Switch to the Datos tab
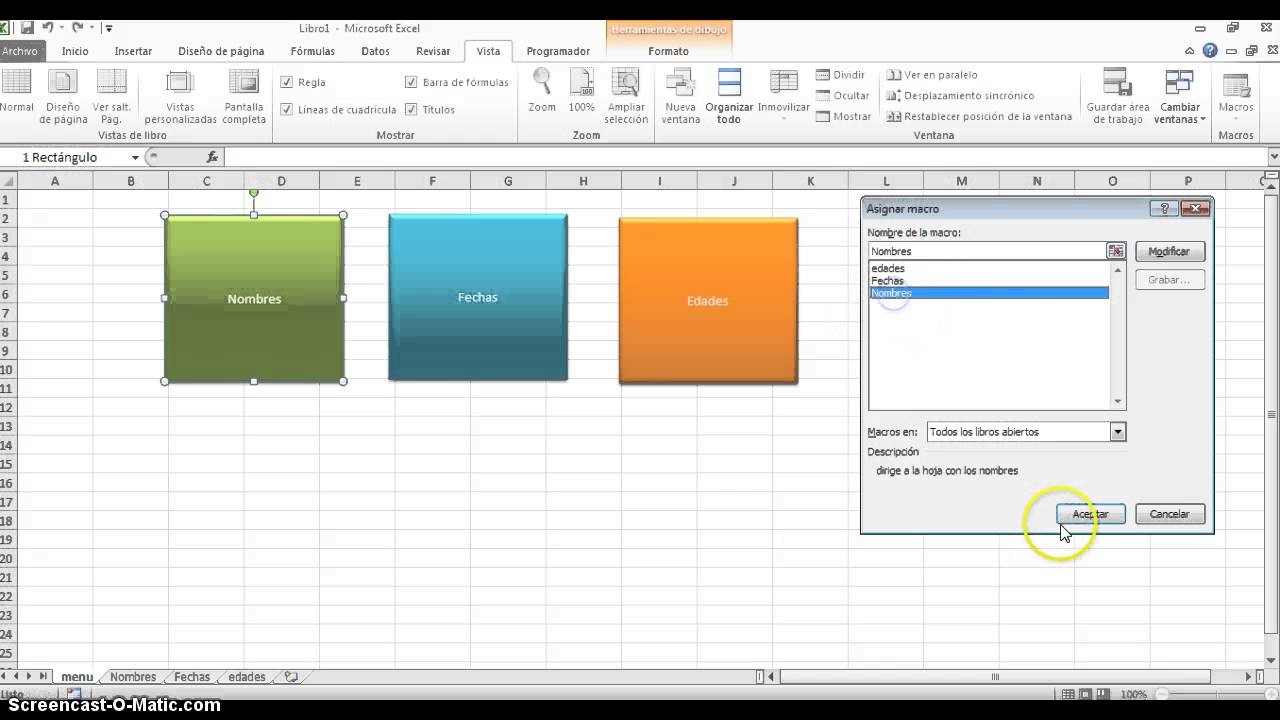The width and height of the screenshot is (1280, 720). pos(375,51)
